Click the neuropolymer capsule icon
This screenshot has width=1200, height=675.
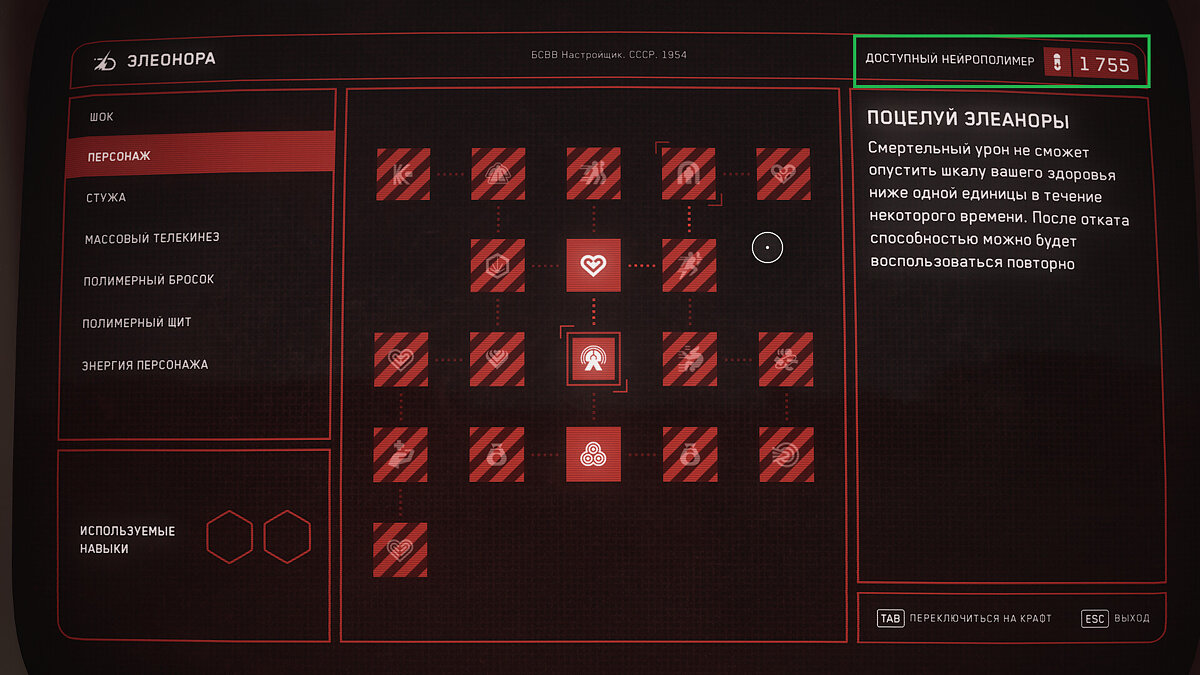[x=1056, y=63]
